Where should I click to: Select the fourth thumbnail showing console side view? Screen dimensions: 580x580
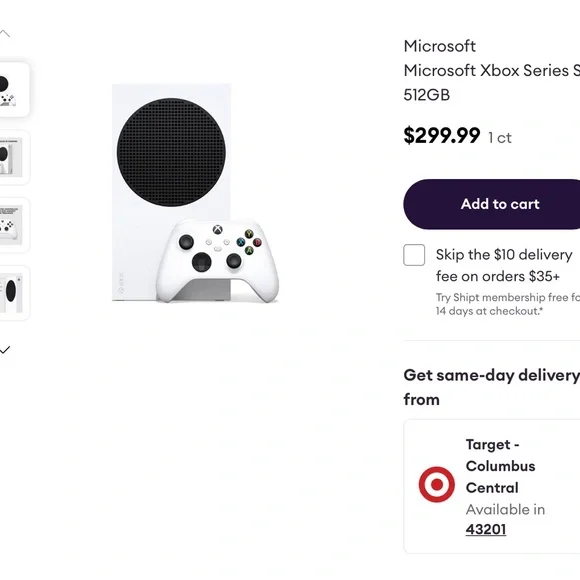[14, 293]
